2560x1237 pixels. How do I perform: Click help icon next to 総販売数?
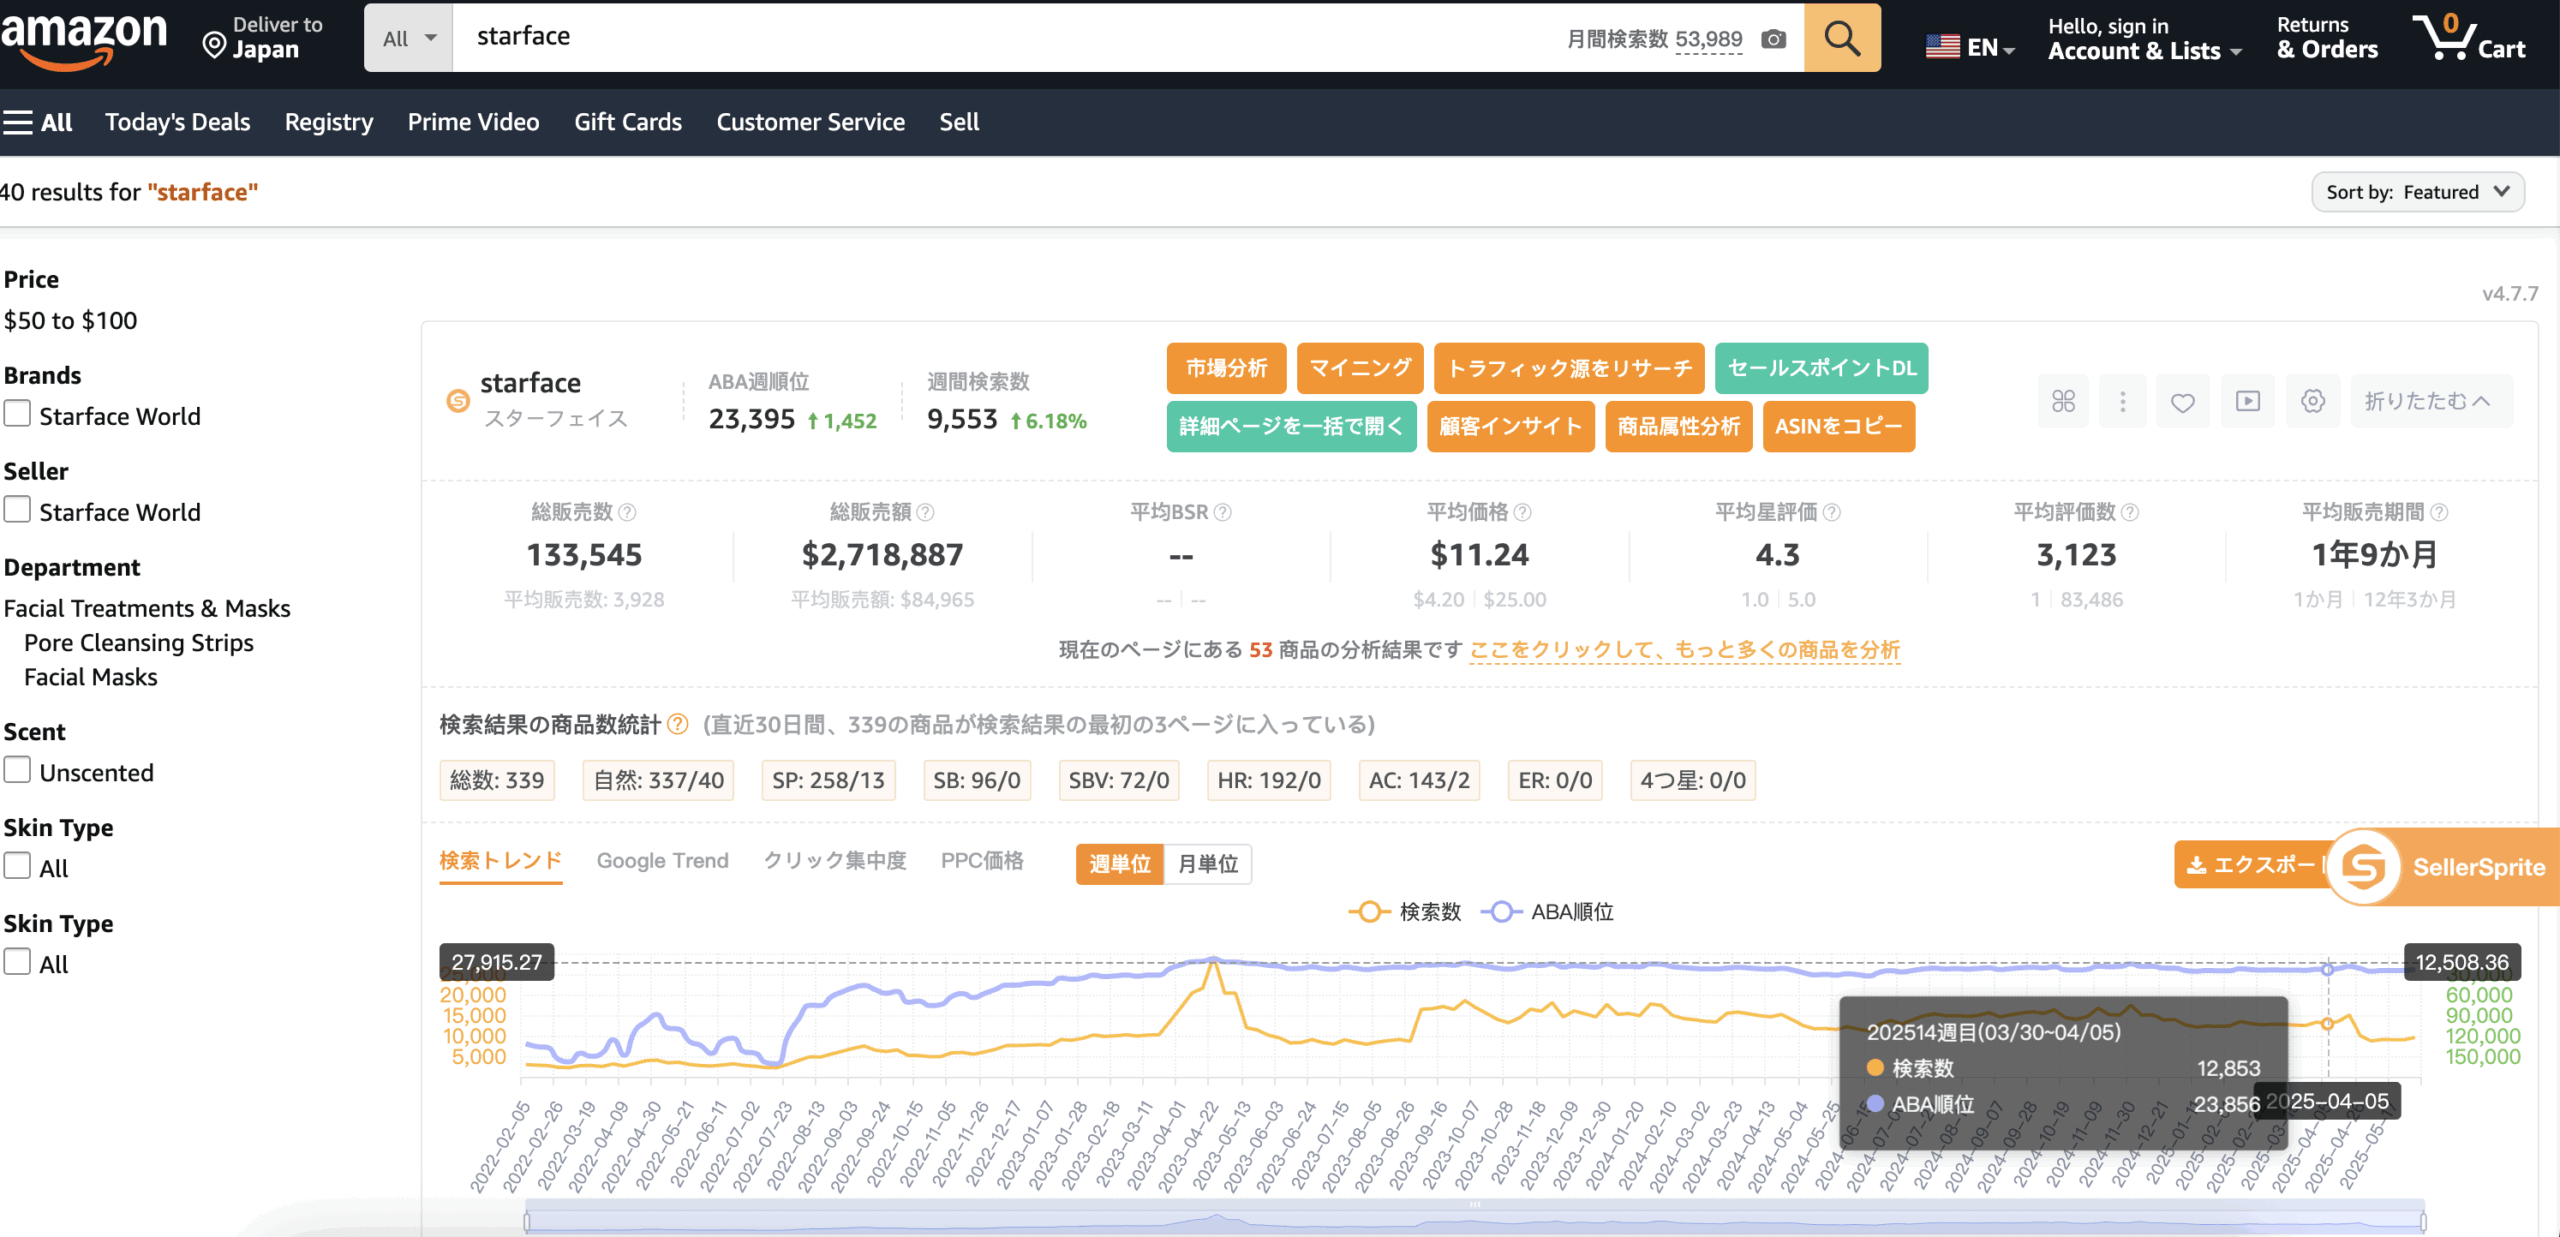[x=627, y=512]
